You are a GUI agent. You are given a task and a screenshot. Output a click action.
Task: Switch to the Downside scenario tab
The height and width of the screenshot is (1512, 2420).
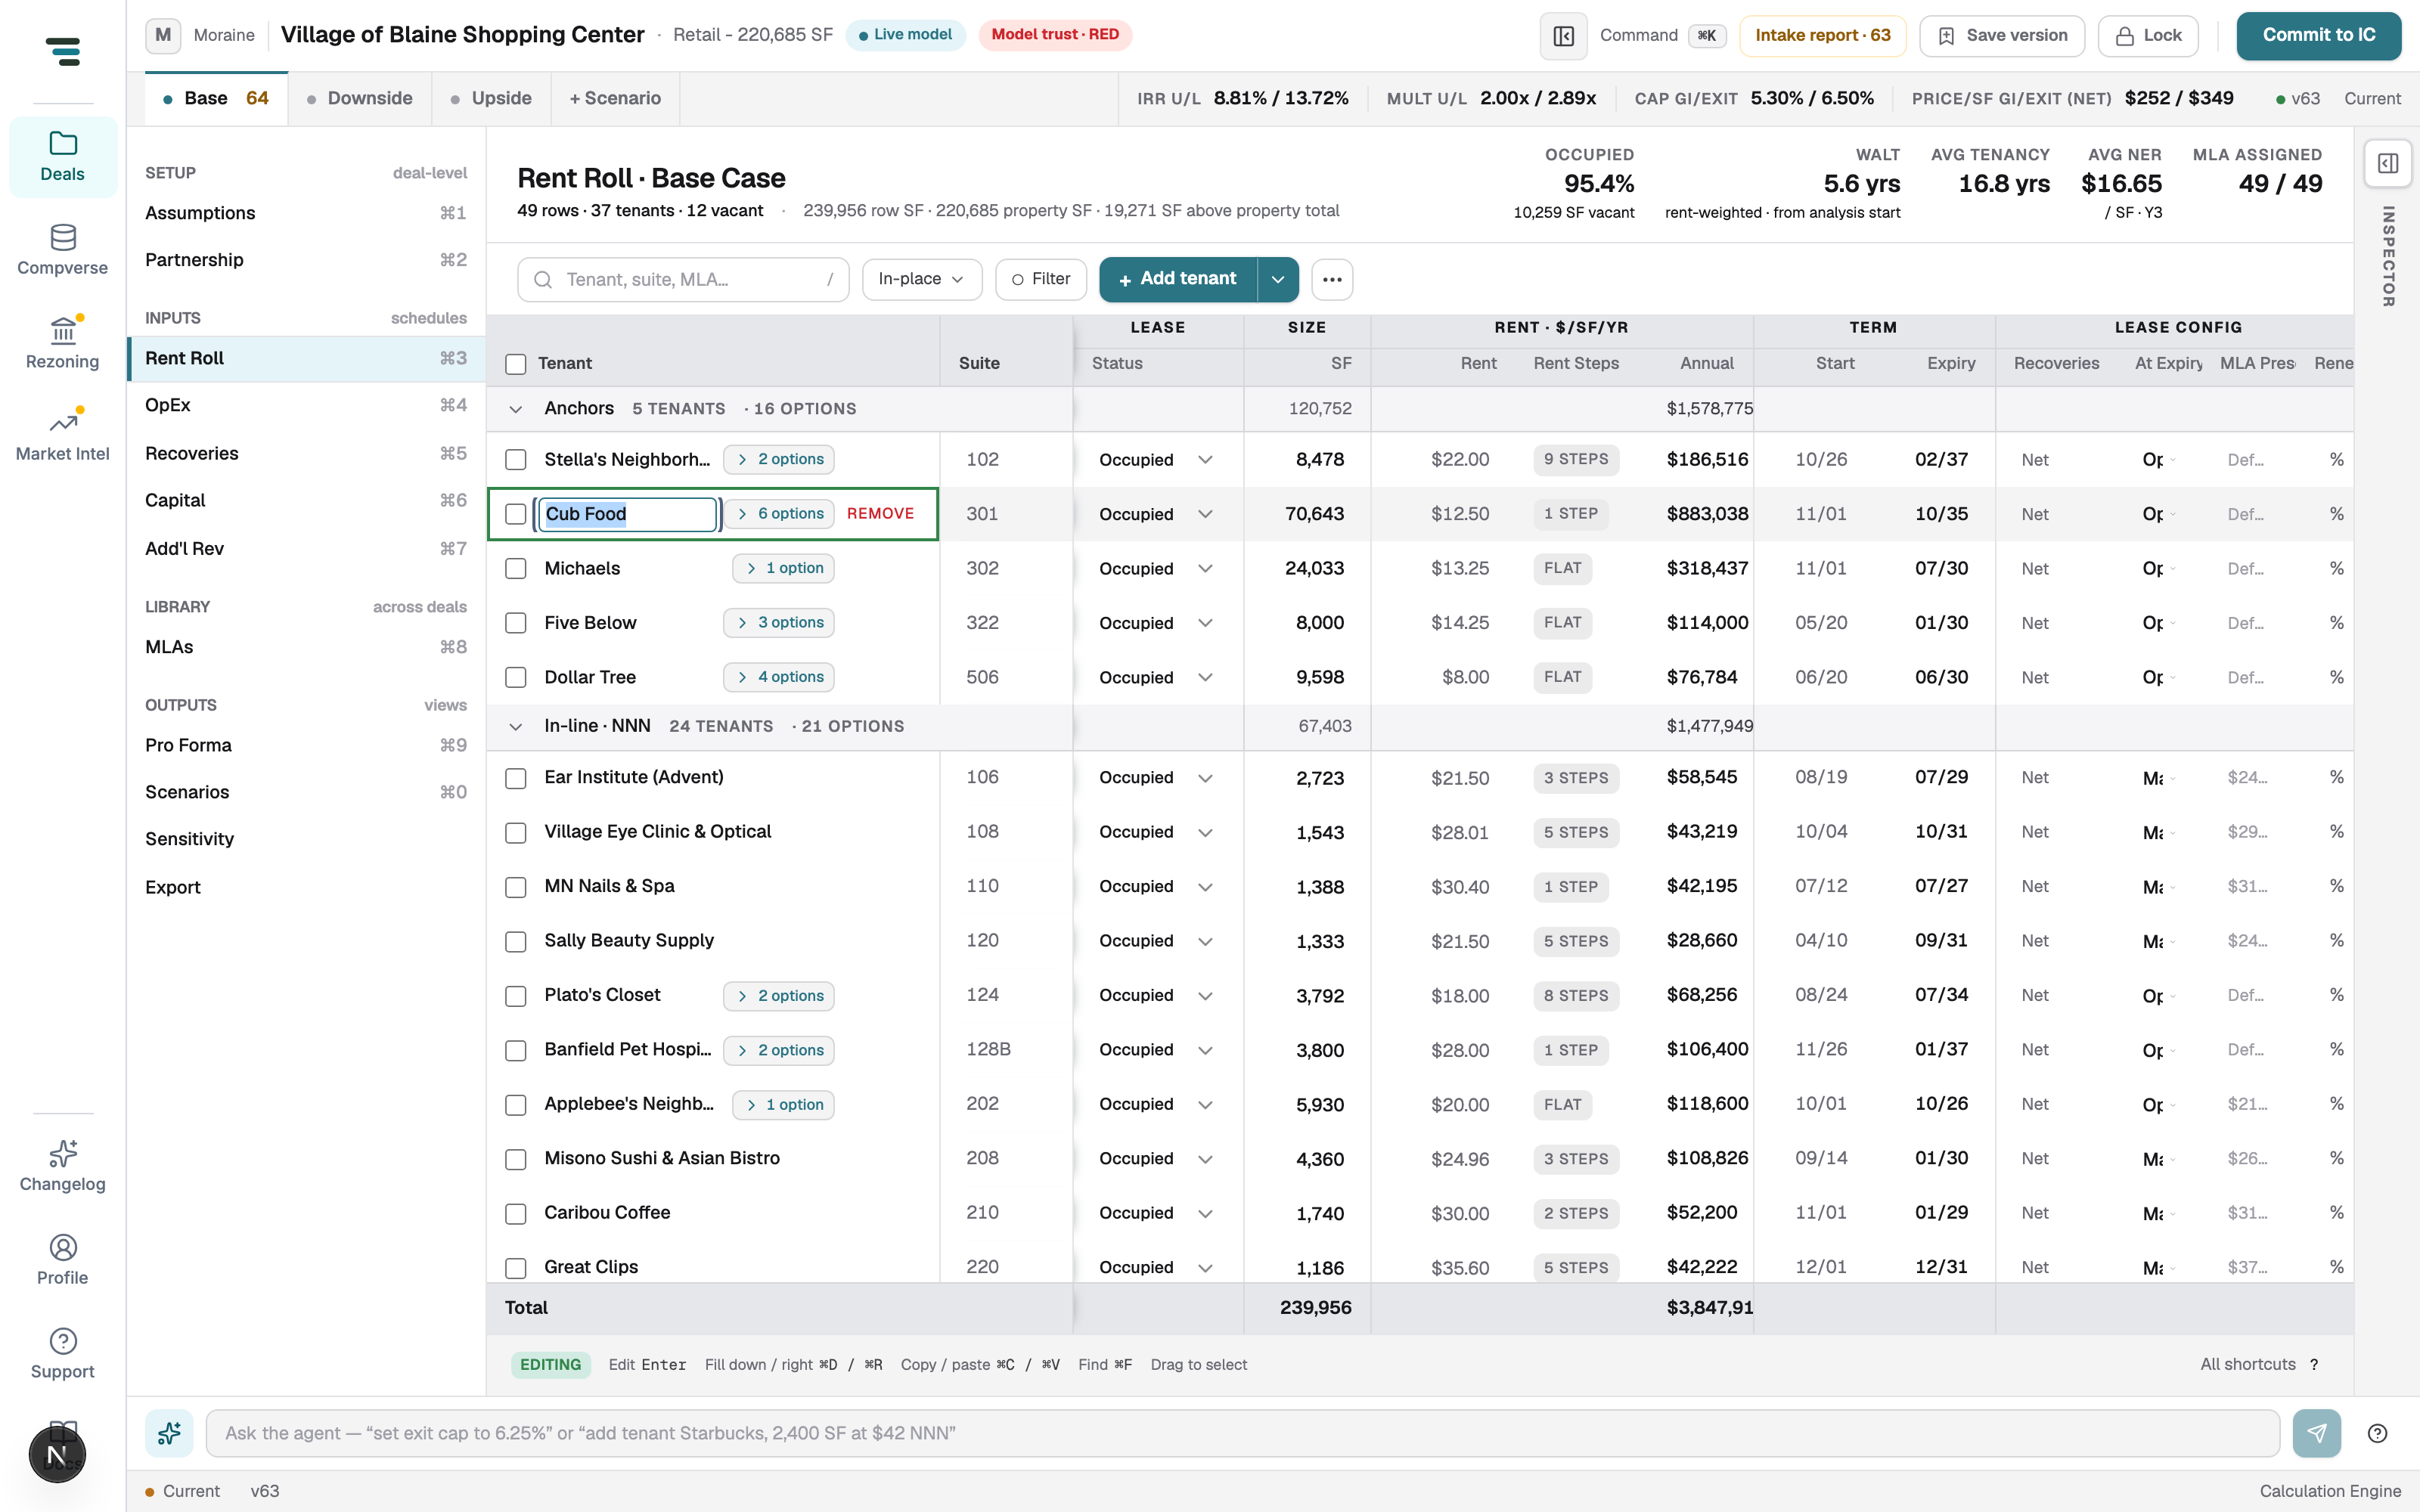click(x=360, y=98)
